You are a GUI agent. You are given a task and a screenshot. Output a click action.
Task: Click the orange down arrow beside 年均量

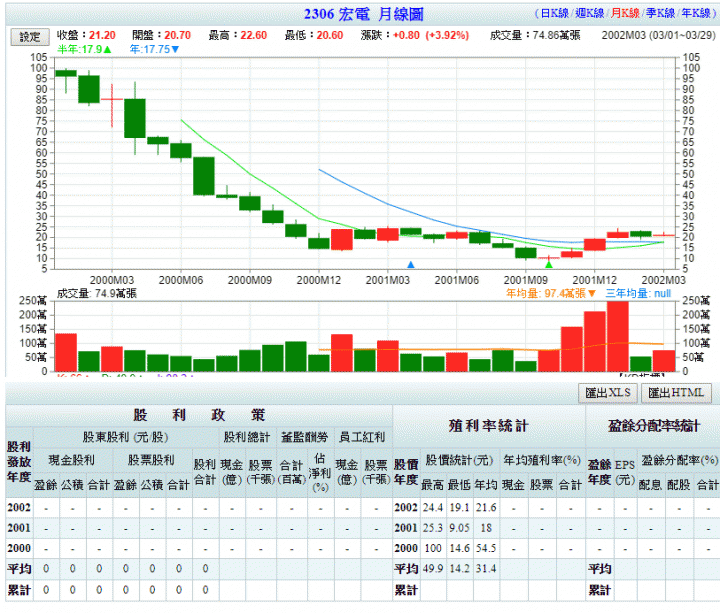[x=591, y=293]
